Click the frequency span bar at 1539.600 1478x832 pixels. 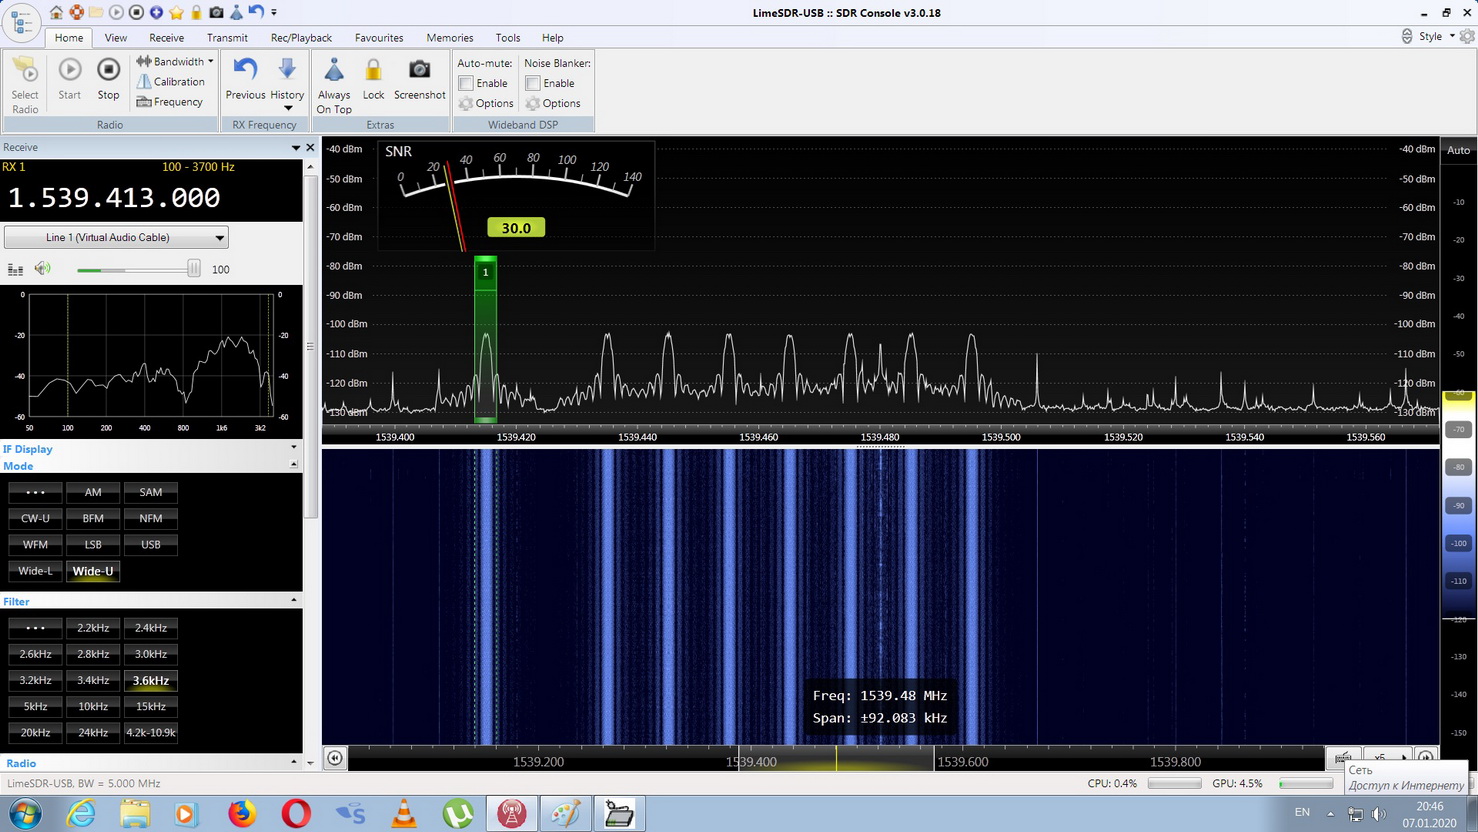[x=962, y=761]
